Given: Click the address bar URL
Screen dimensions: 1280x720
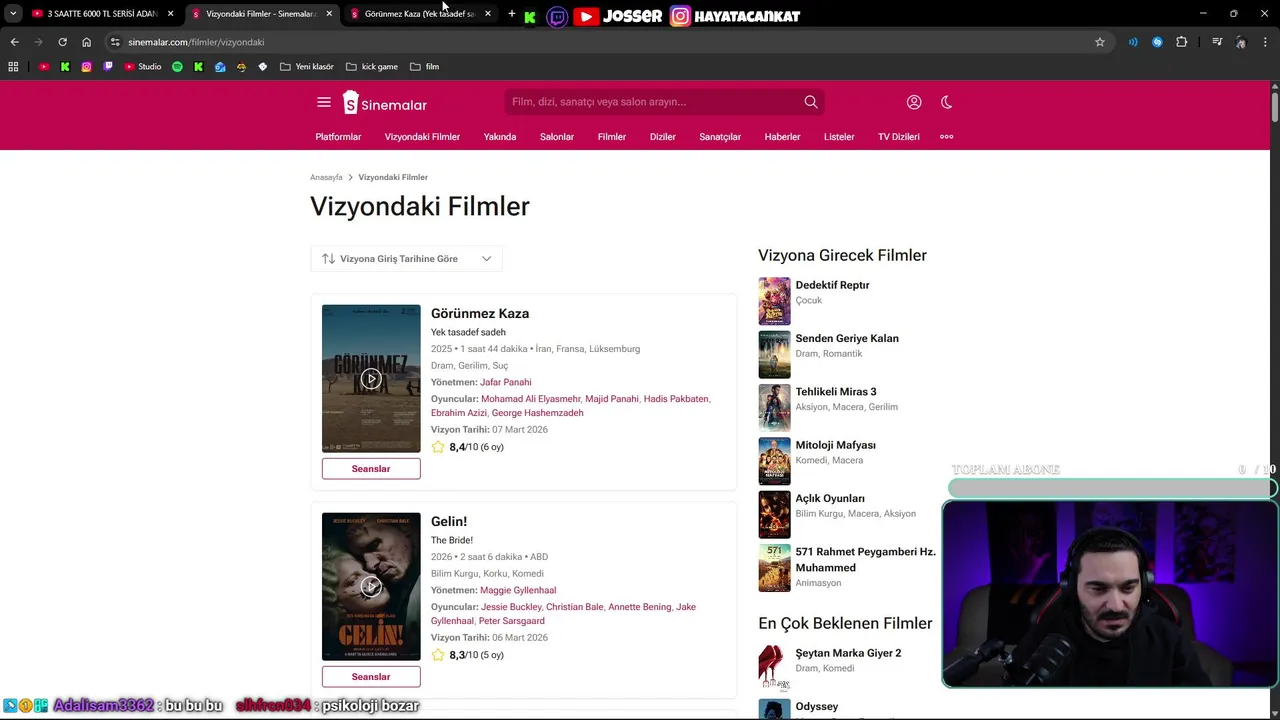Looking at the screenshot, I should (x=196, y=42).
